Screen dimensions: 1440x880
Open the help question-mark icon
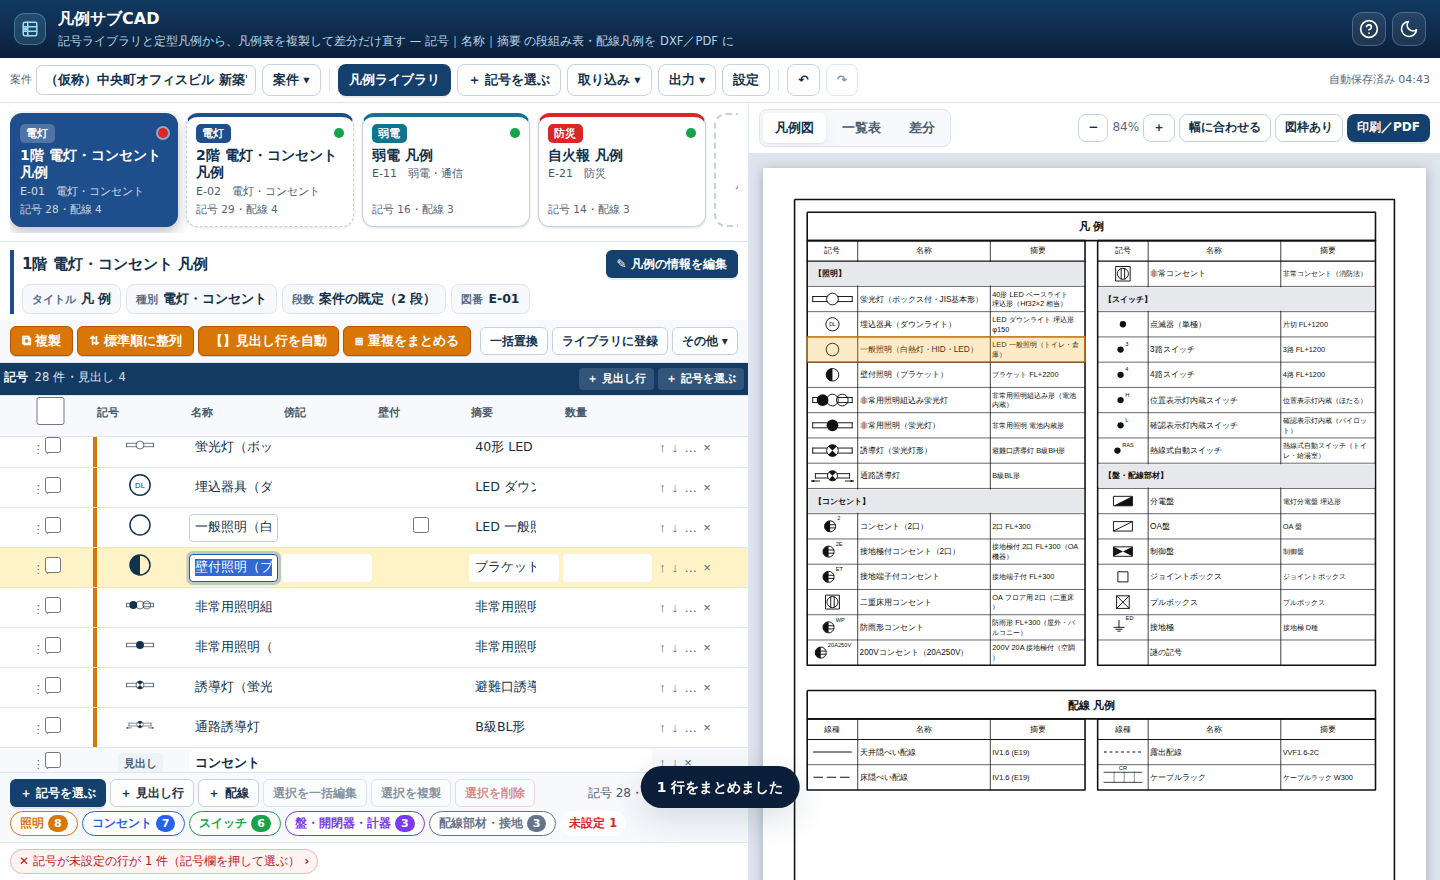click(x=1369, y=29)
